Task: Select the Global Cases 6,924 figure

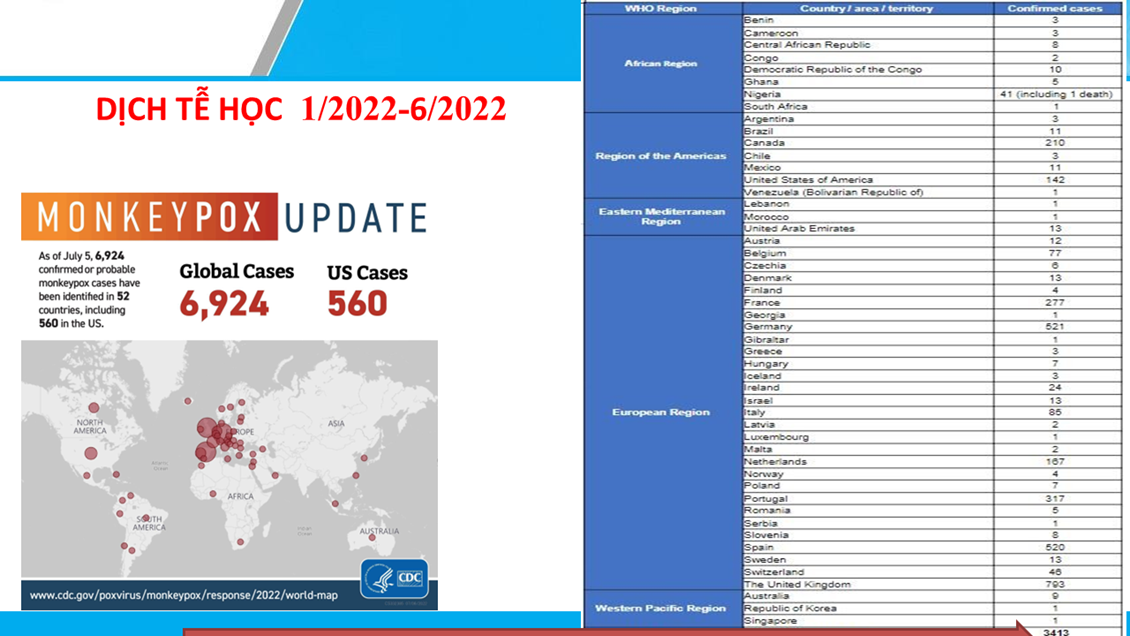Action: 224,303
